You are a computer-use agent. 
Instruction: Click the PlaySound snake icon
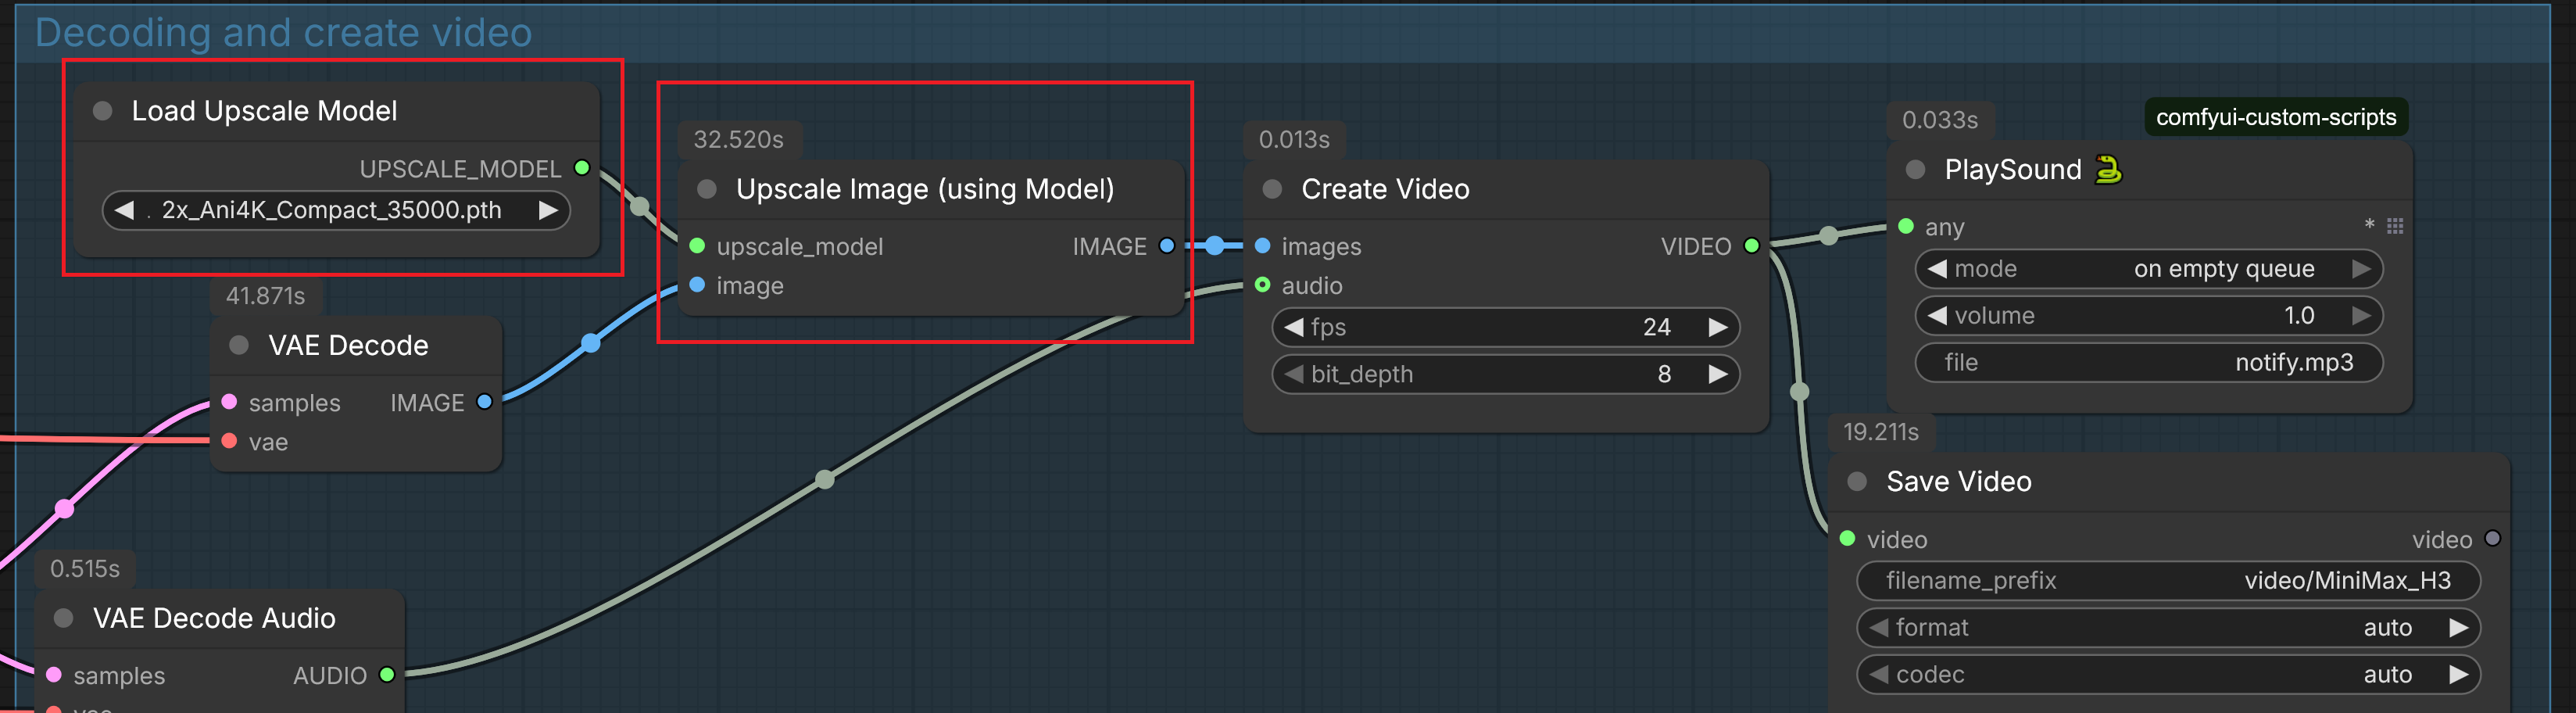click(x=2108, y=169)
